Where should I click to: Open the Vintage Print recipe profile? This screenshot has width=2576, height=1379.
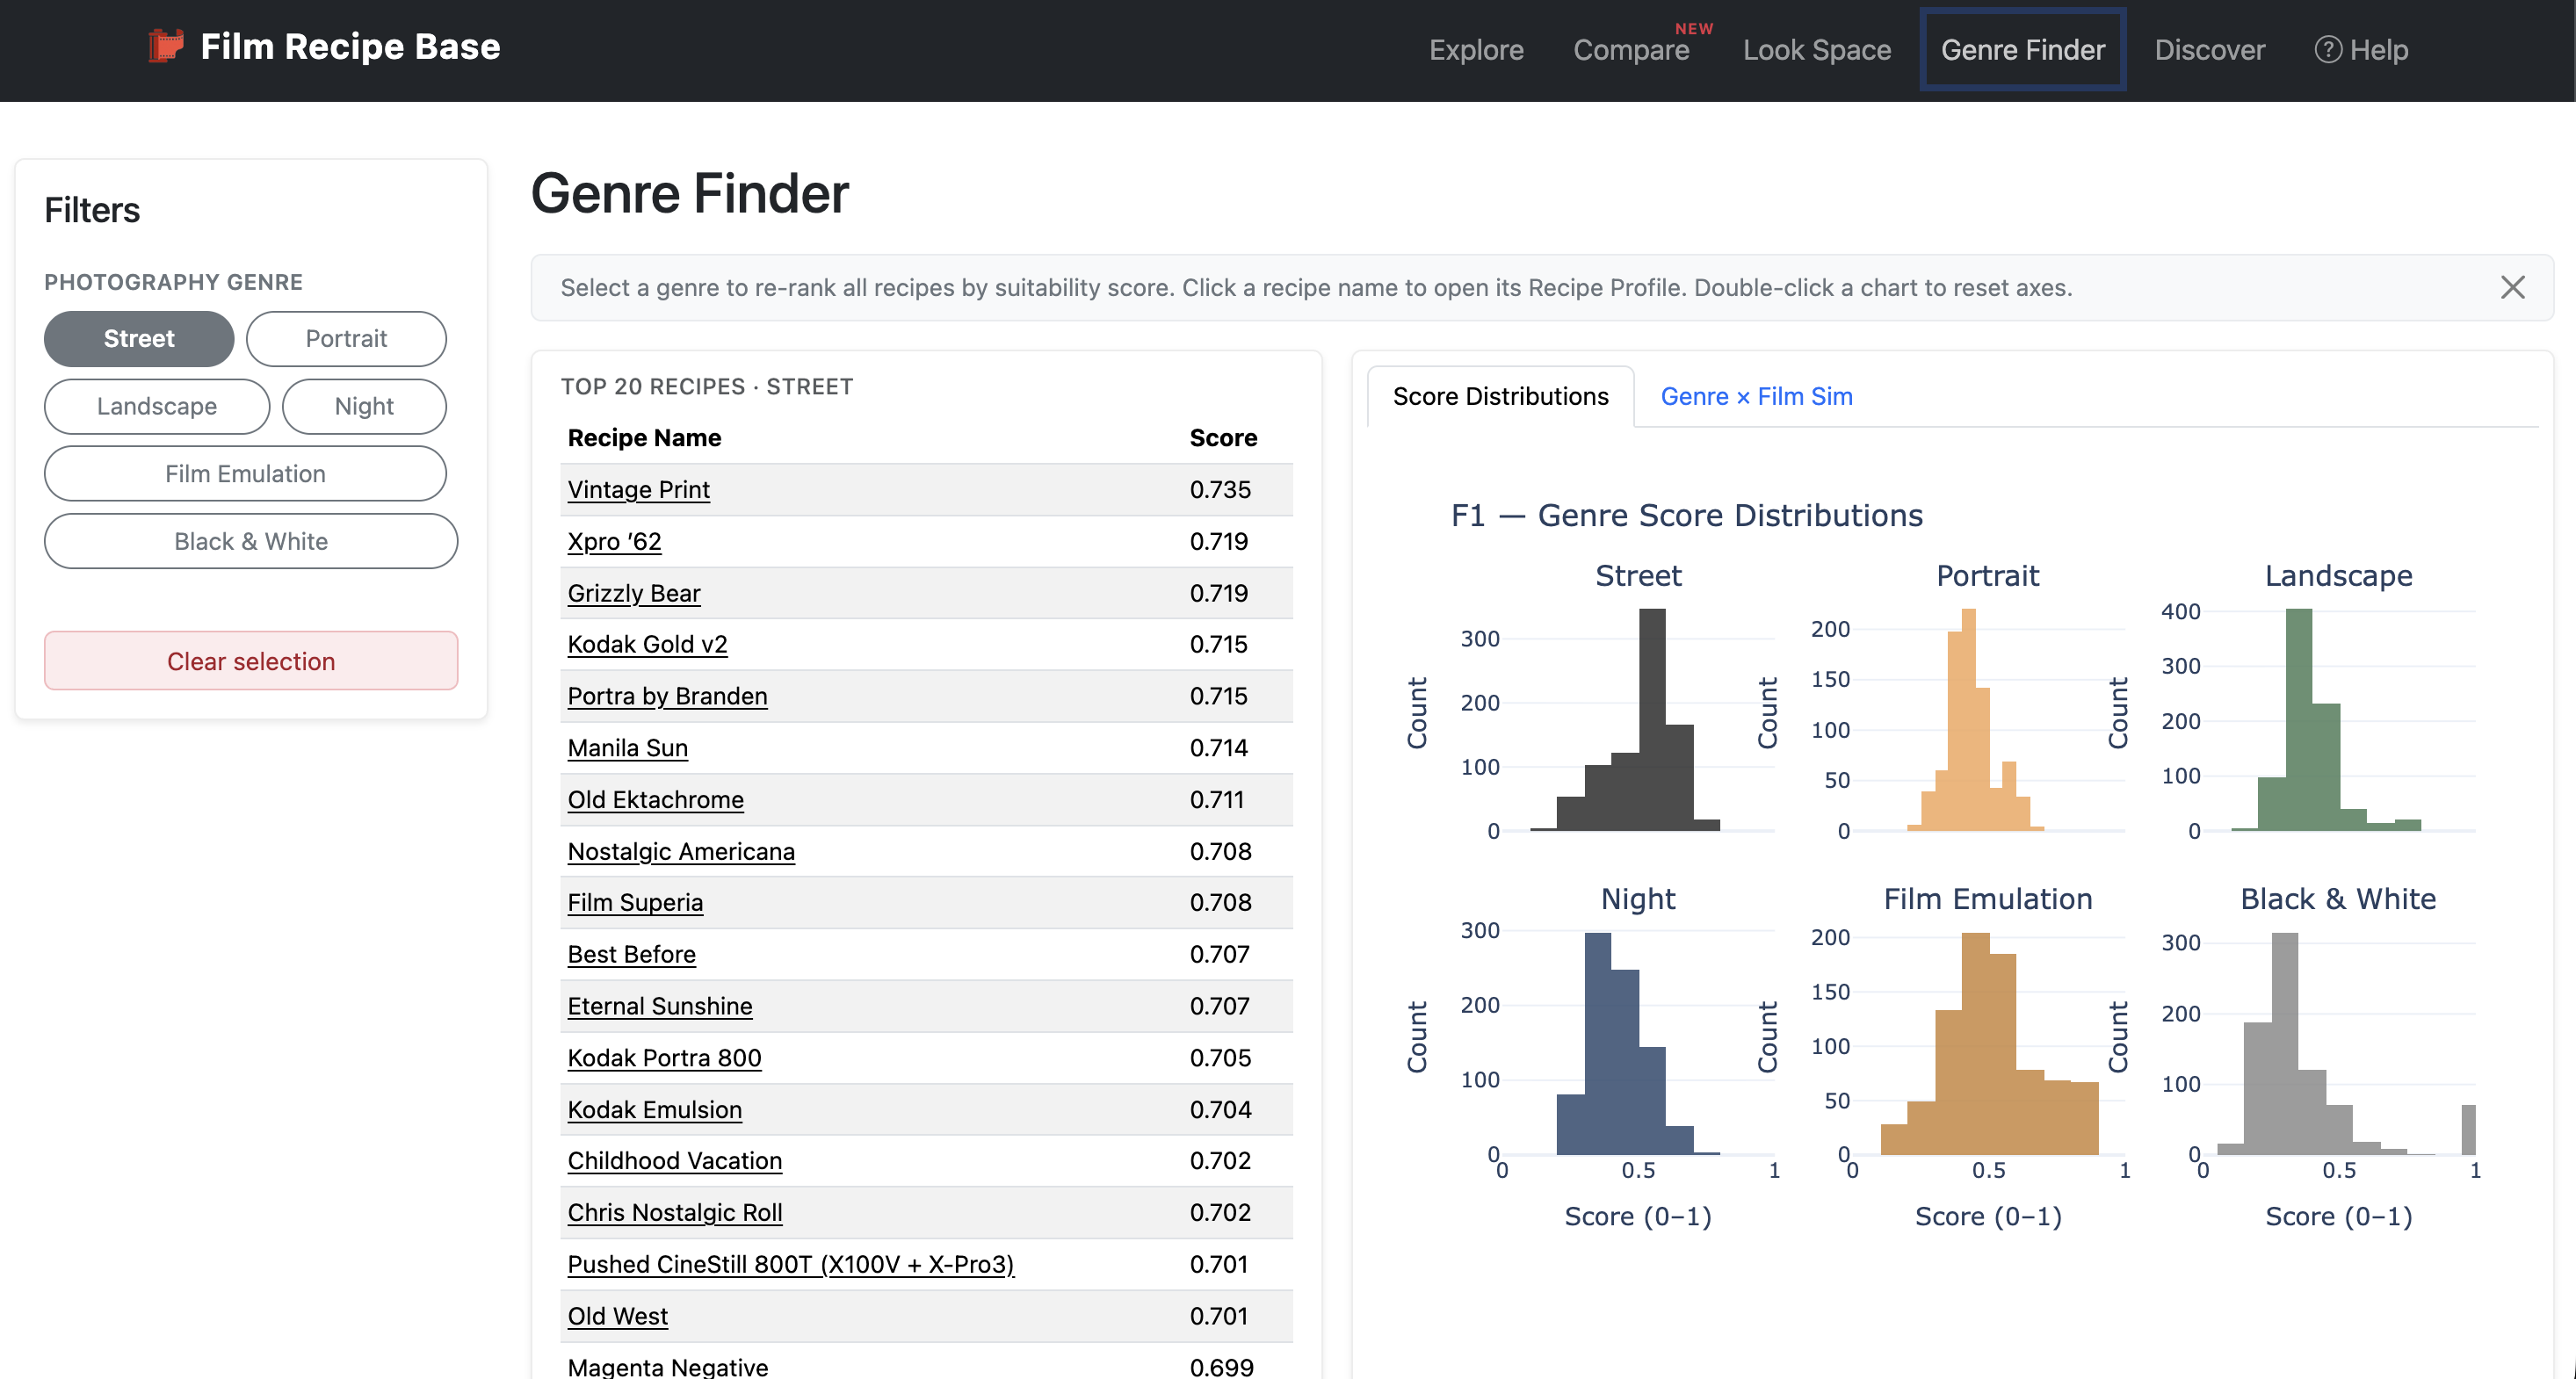click(x=638, y=490)
